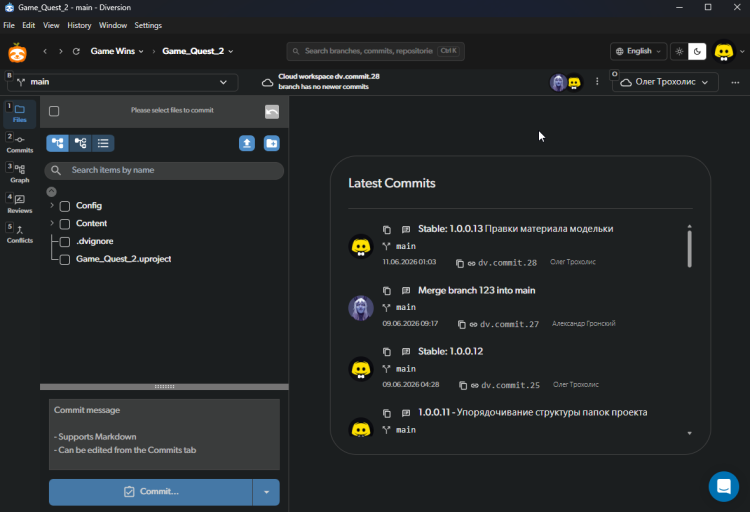
Task: Copy message of Stable 1.0.0.13 commit
Action: point(386,230)
